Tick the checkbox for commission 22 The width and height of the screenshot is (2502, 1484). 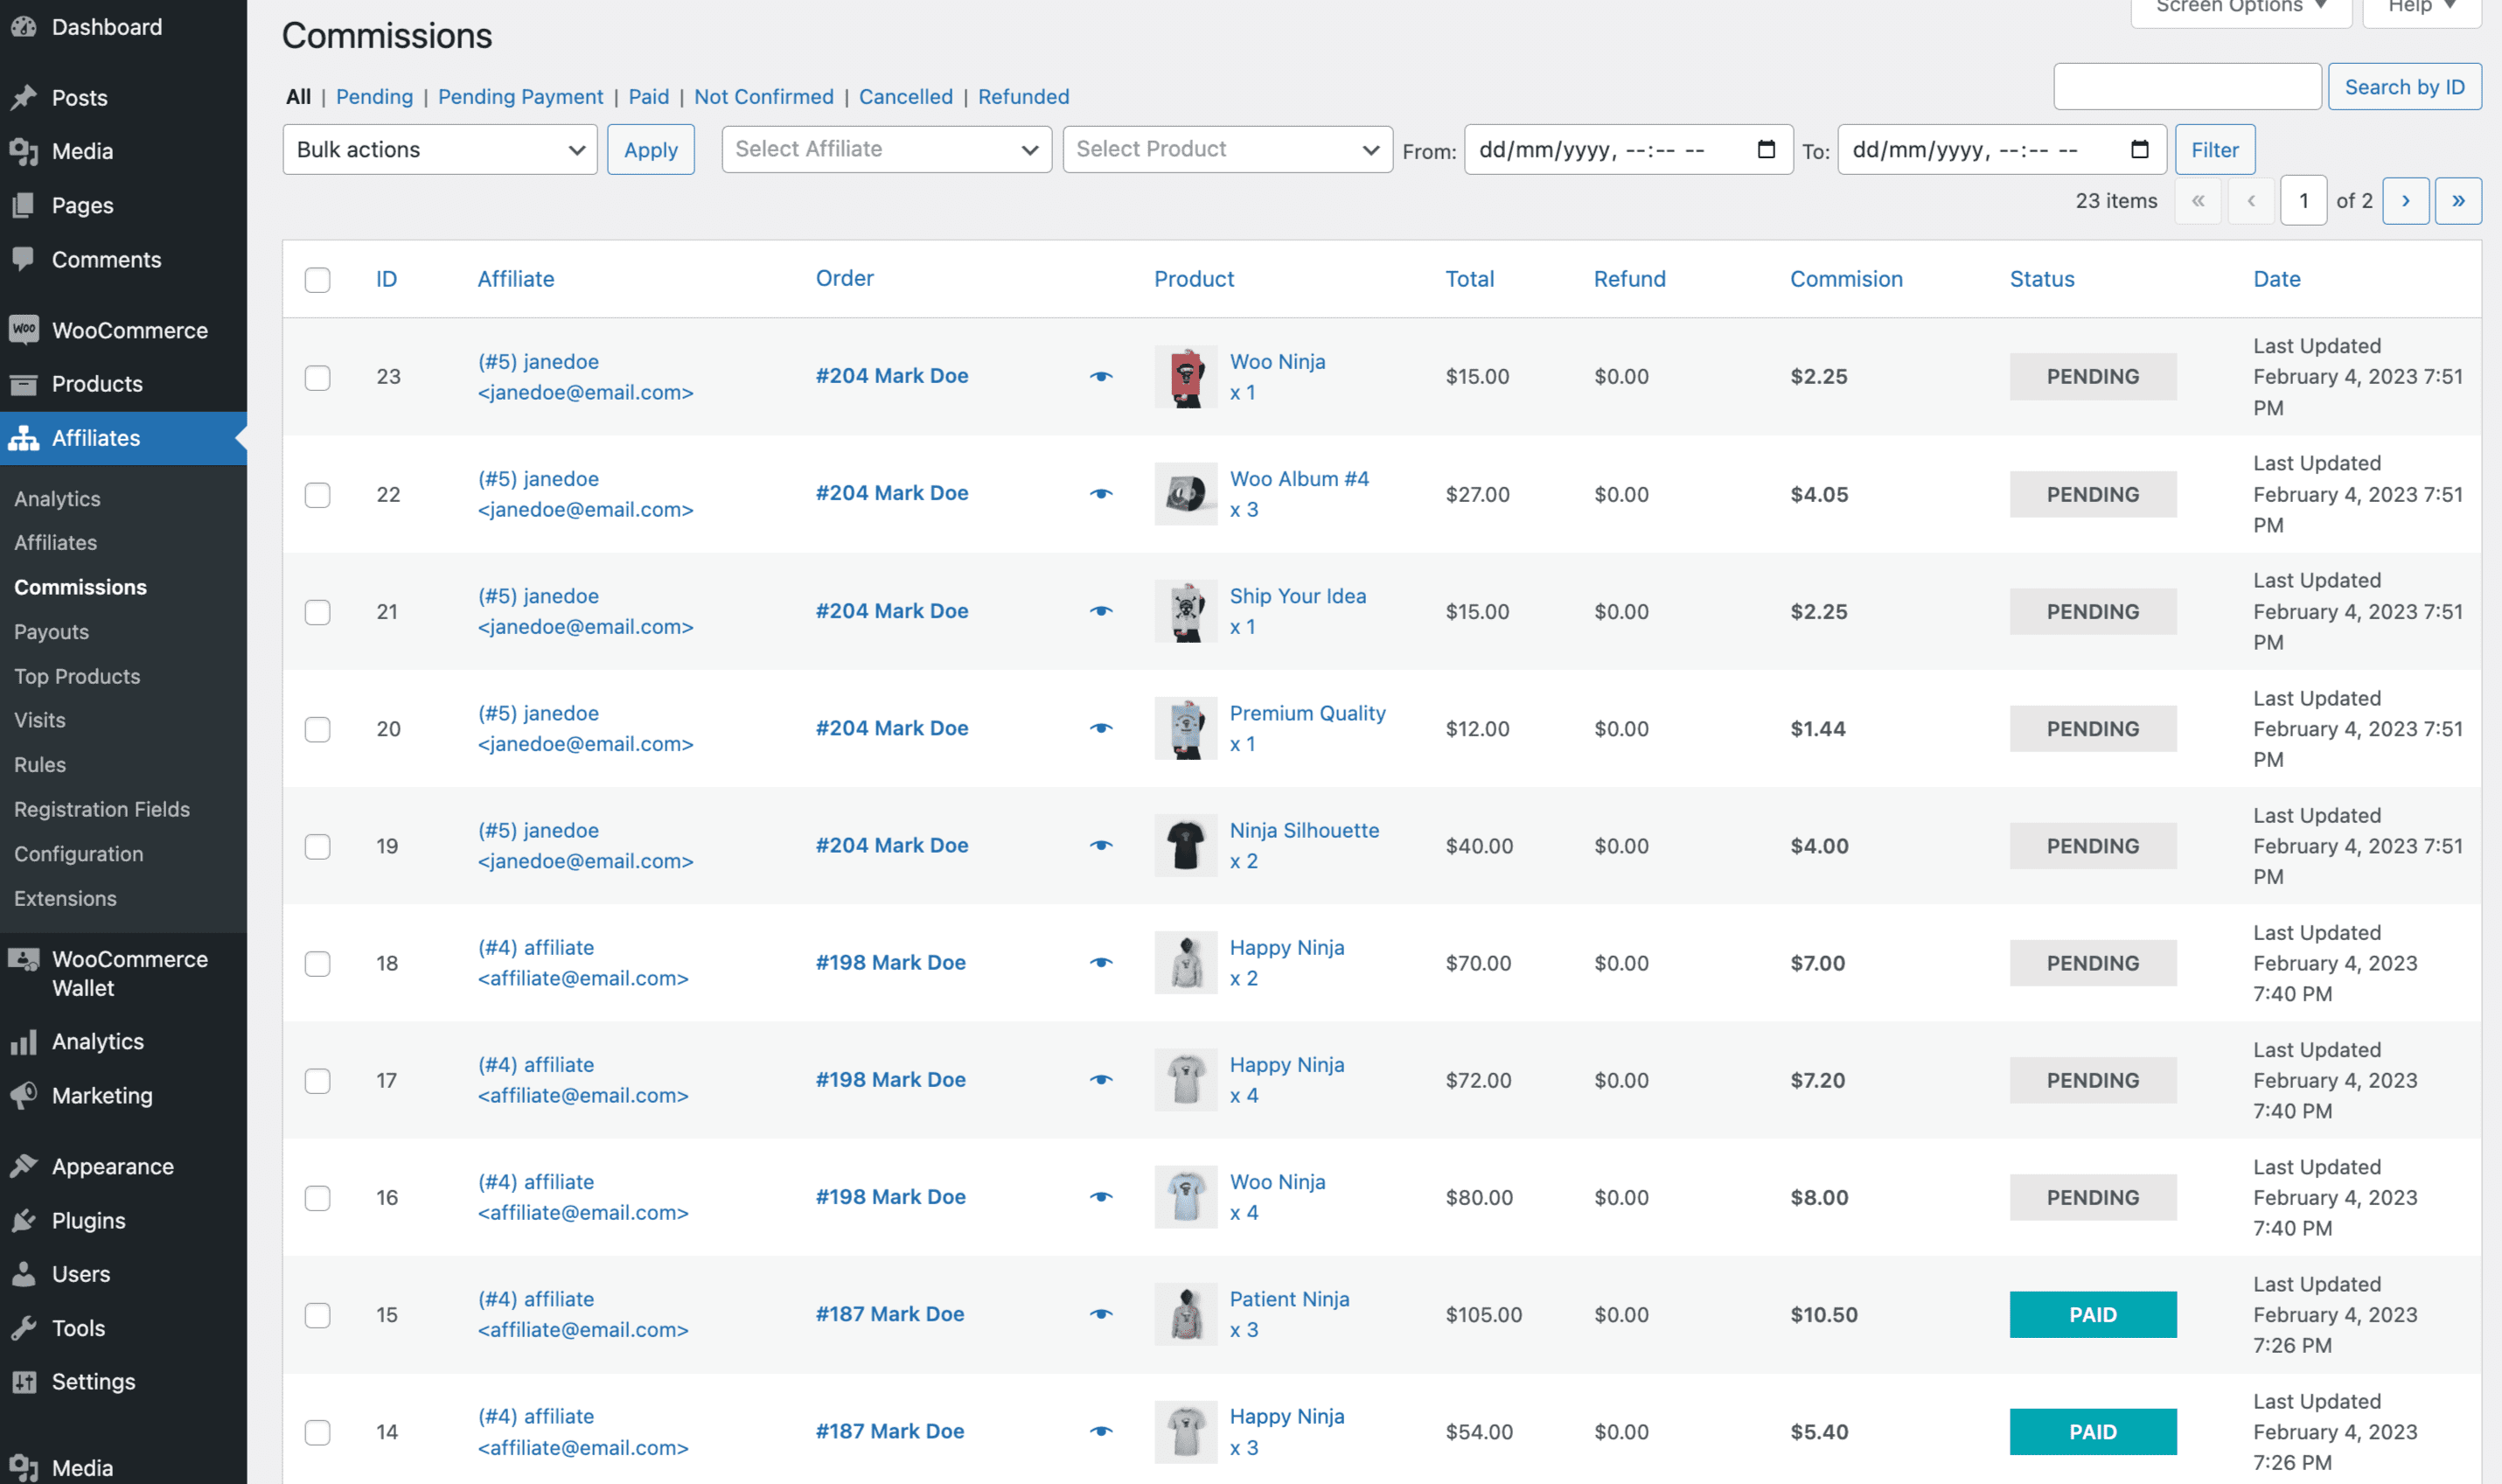click(317, 495)
